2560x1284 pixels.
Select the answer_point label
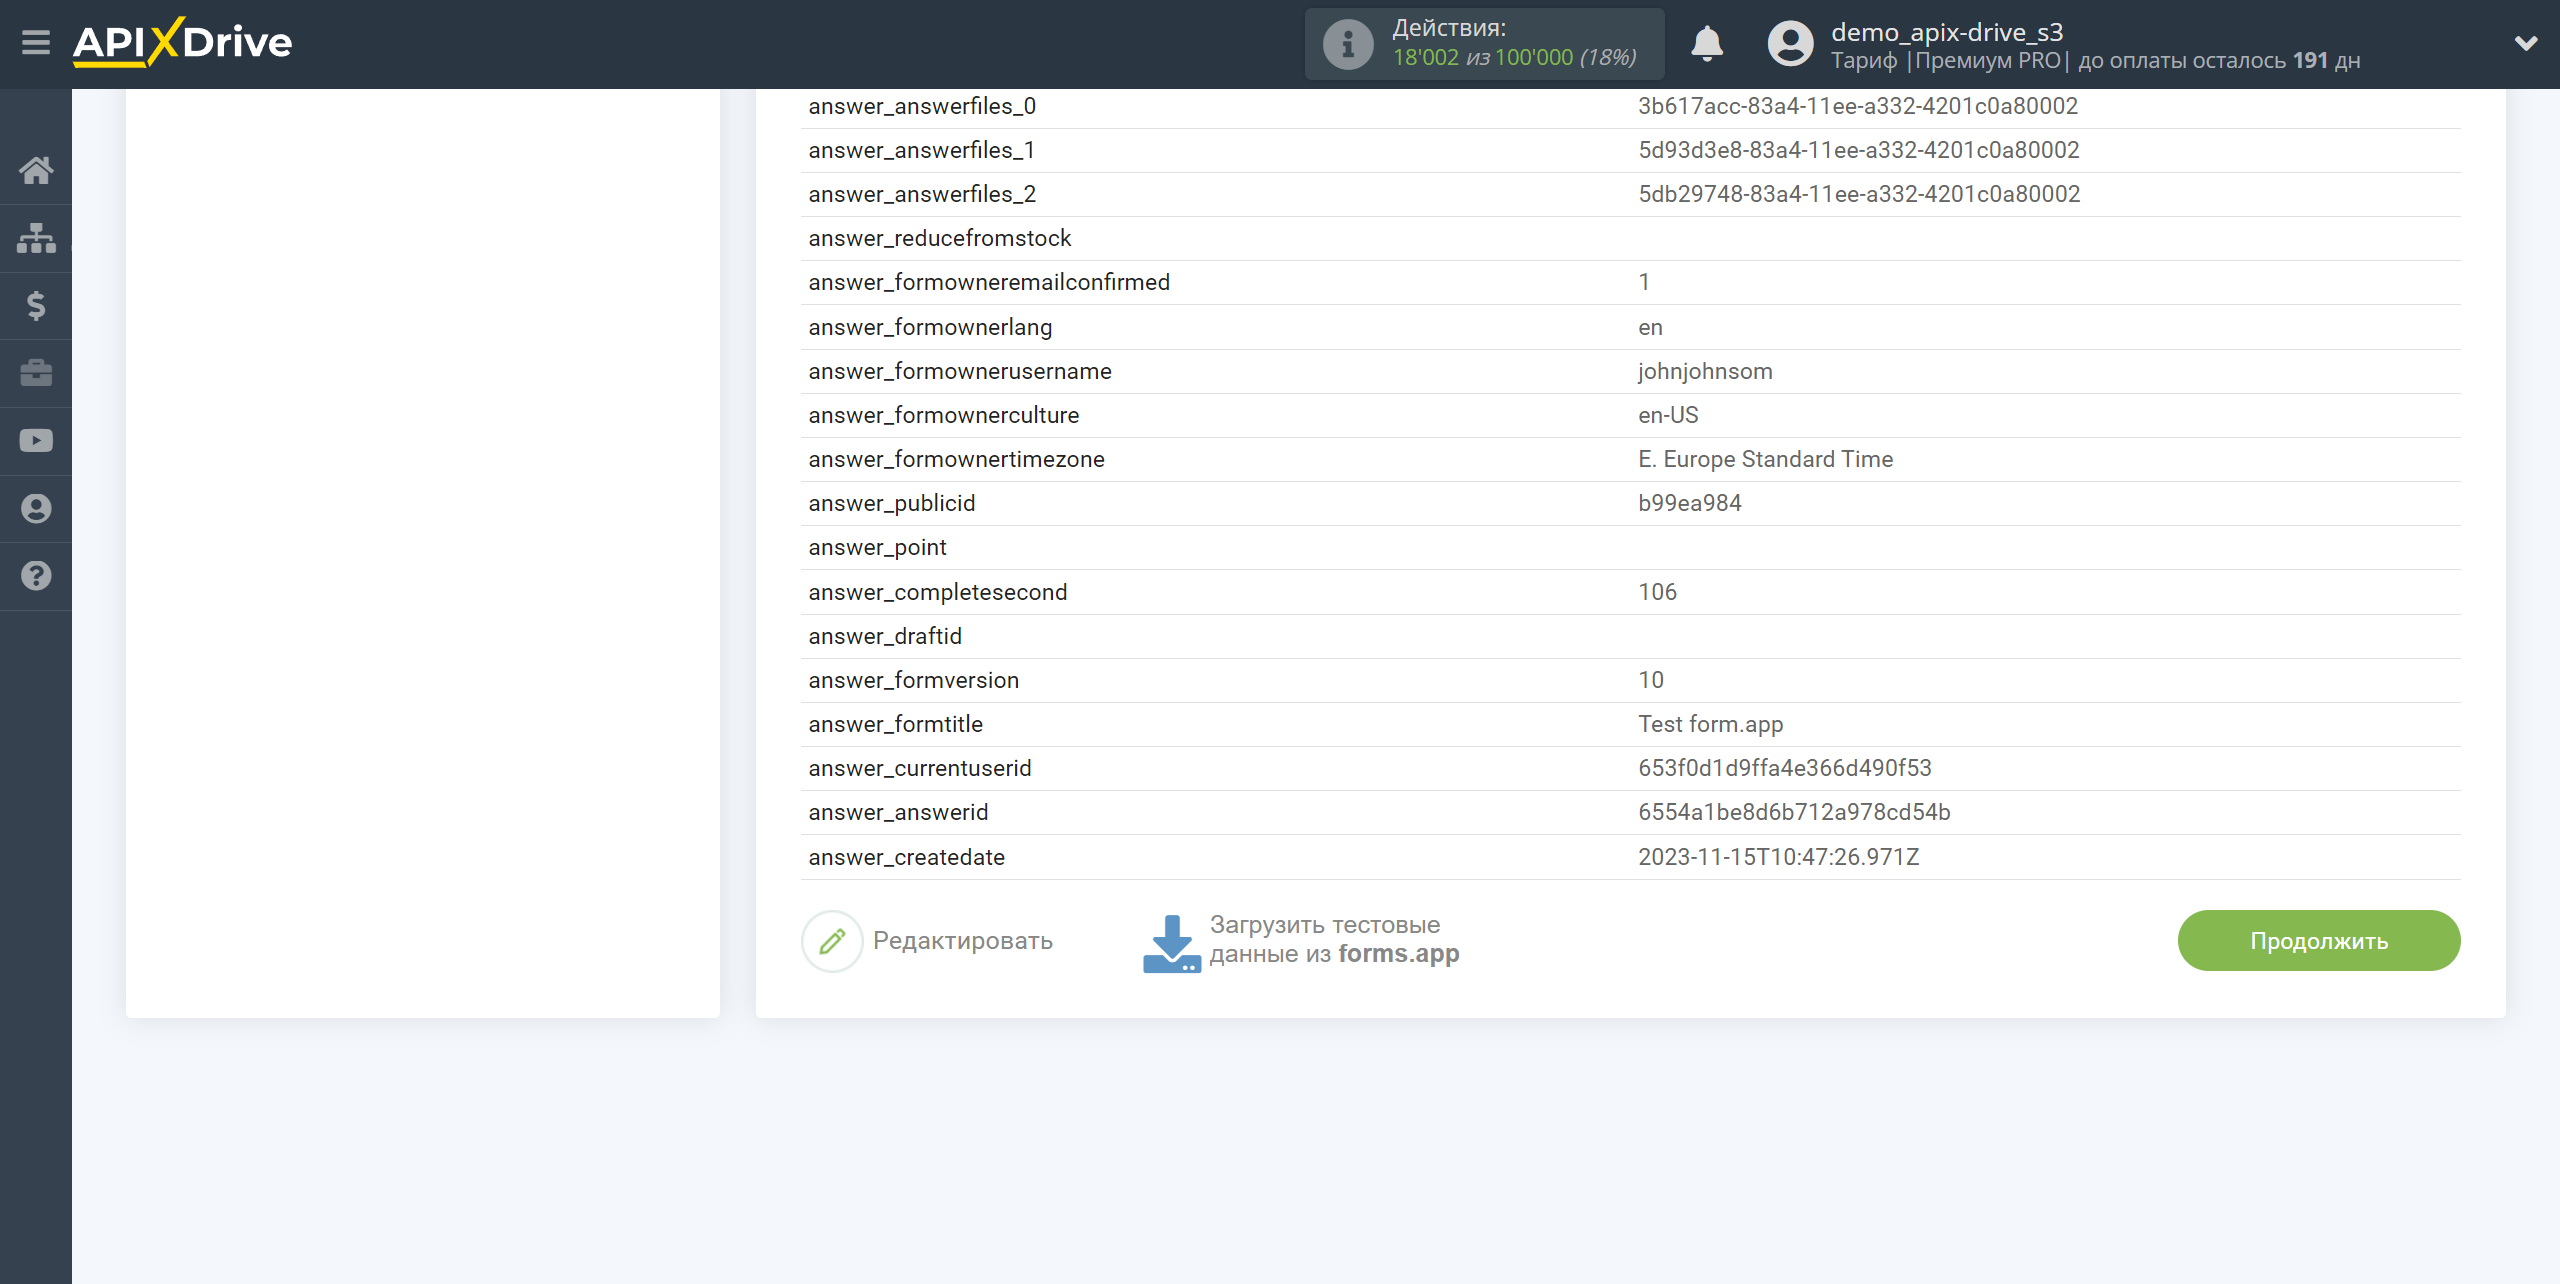(877, 547)
